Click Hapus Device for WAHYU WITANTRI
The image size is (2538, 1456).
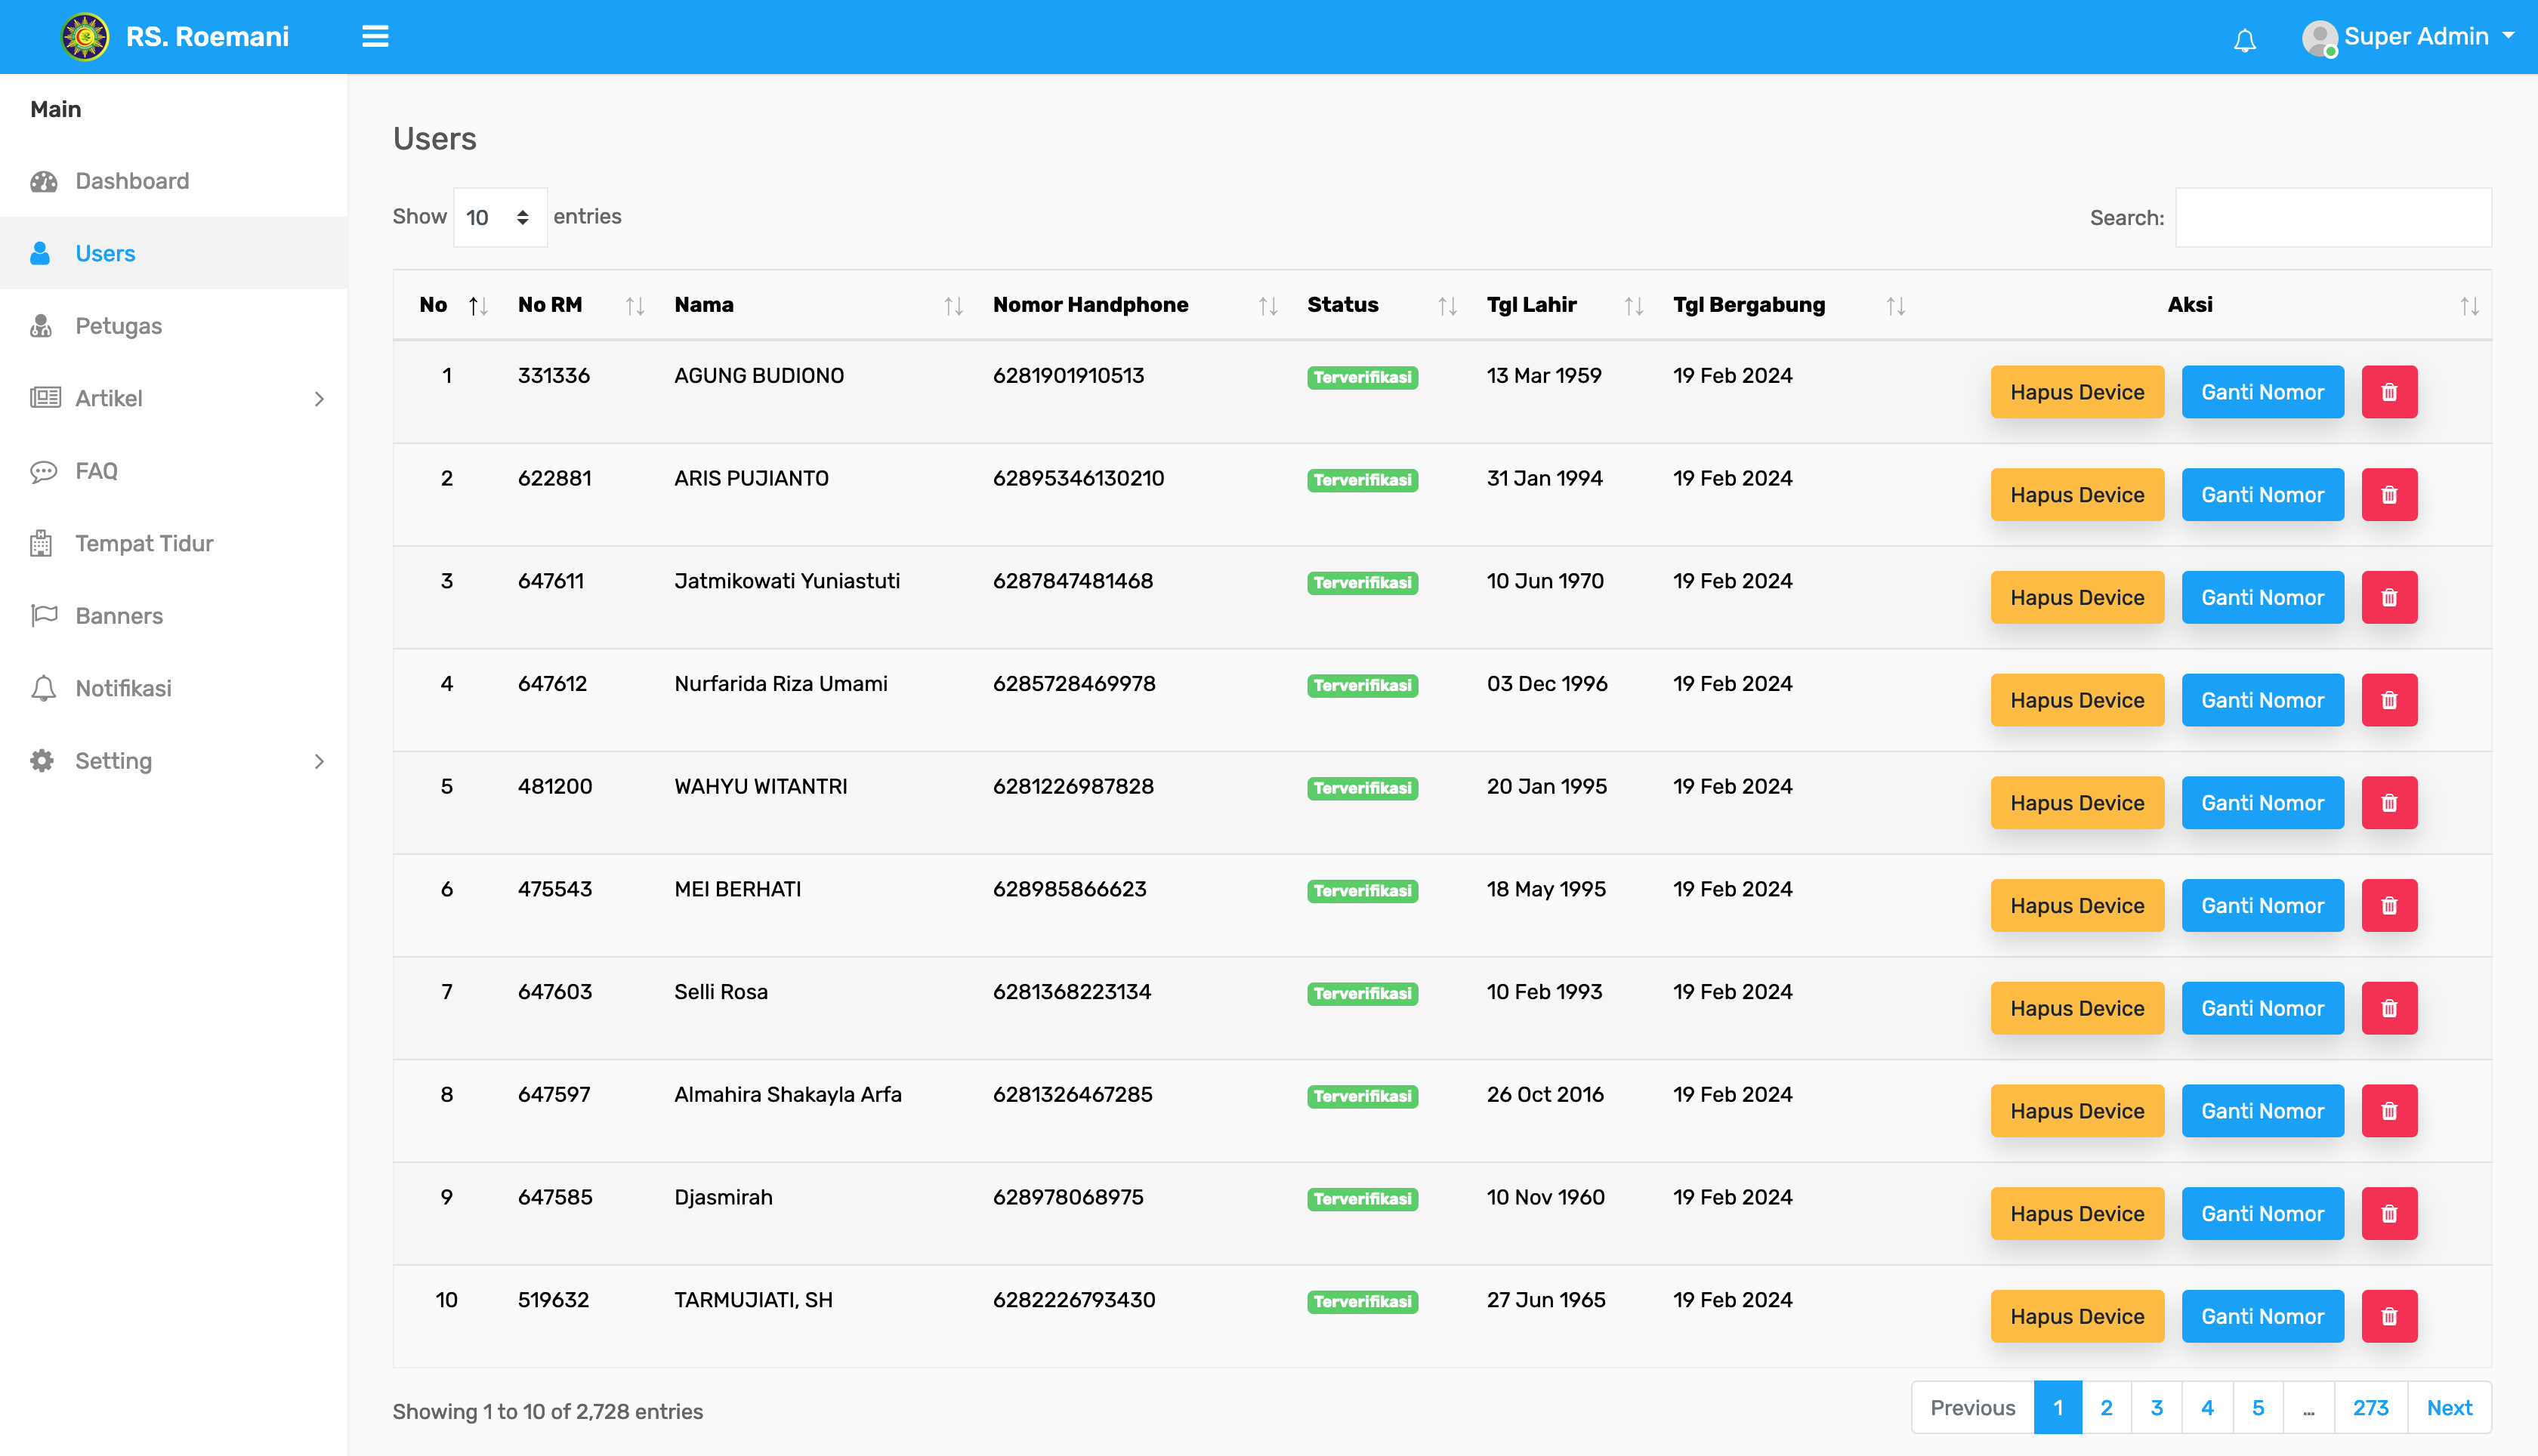tap(2077, 803)
